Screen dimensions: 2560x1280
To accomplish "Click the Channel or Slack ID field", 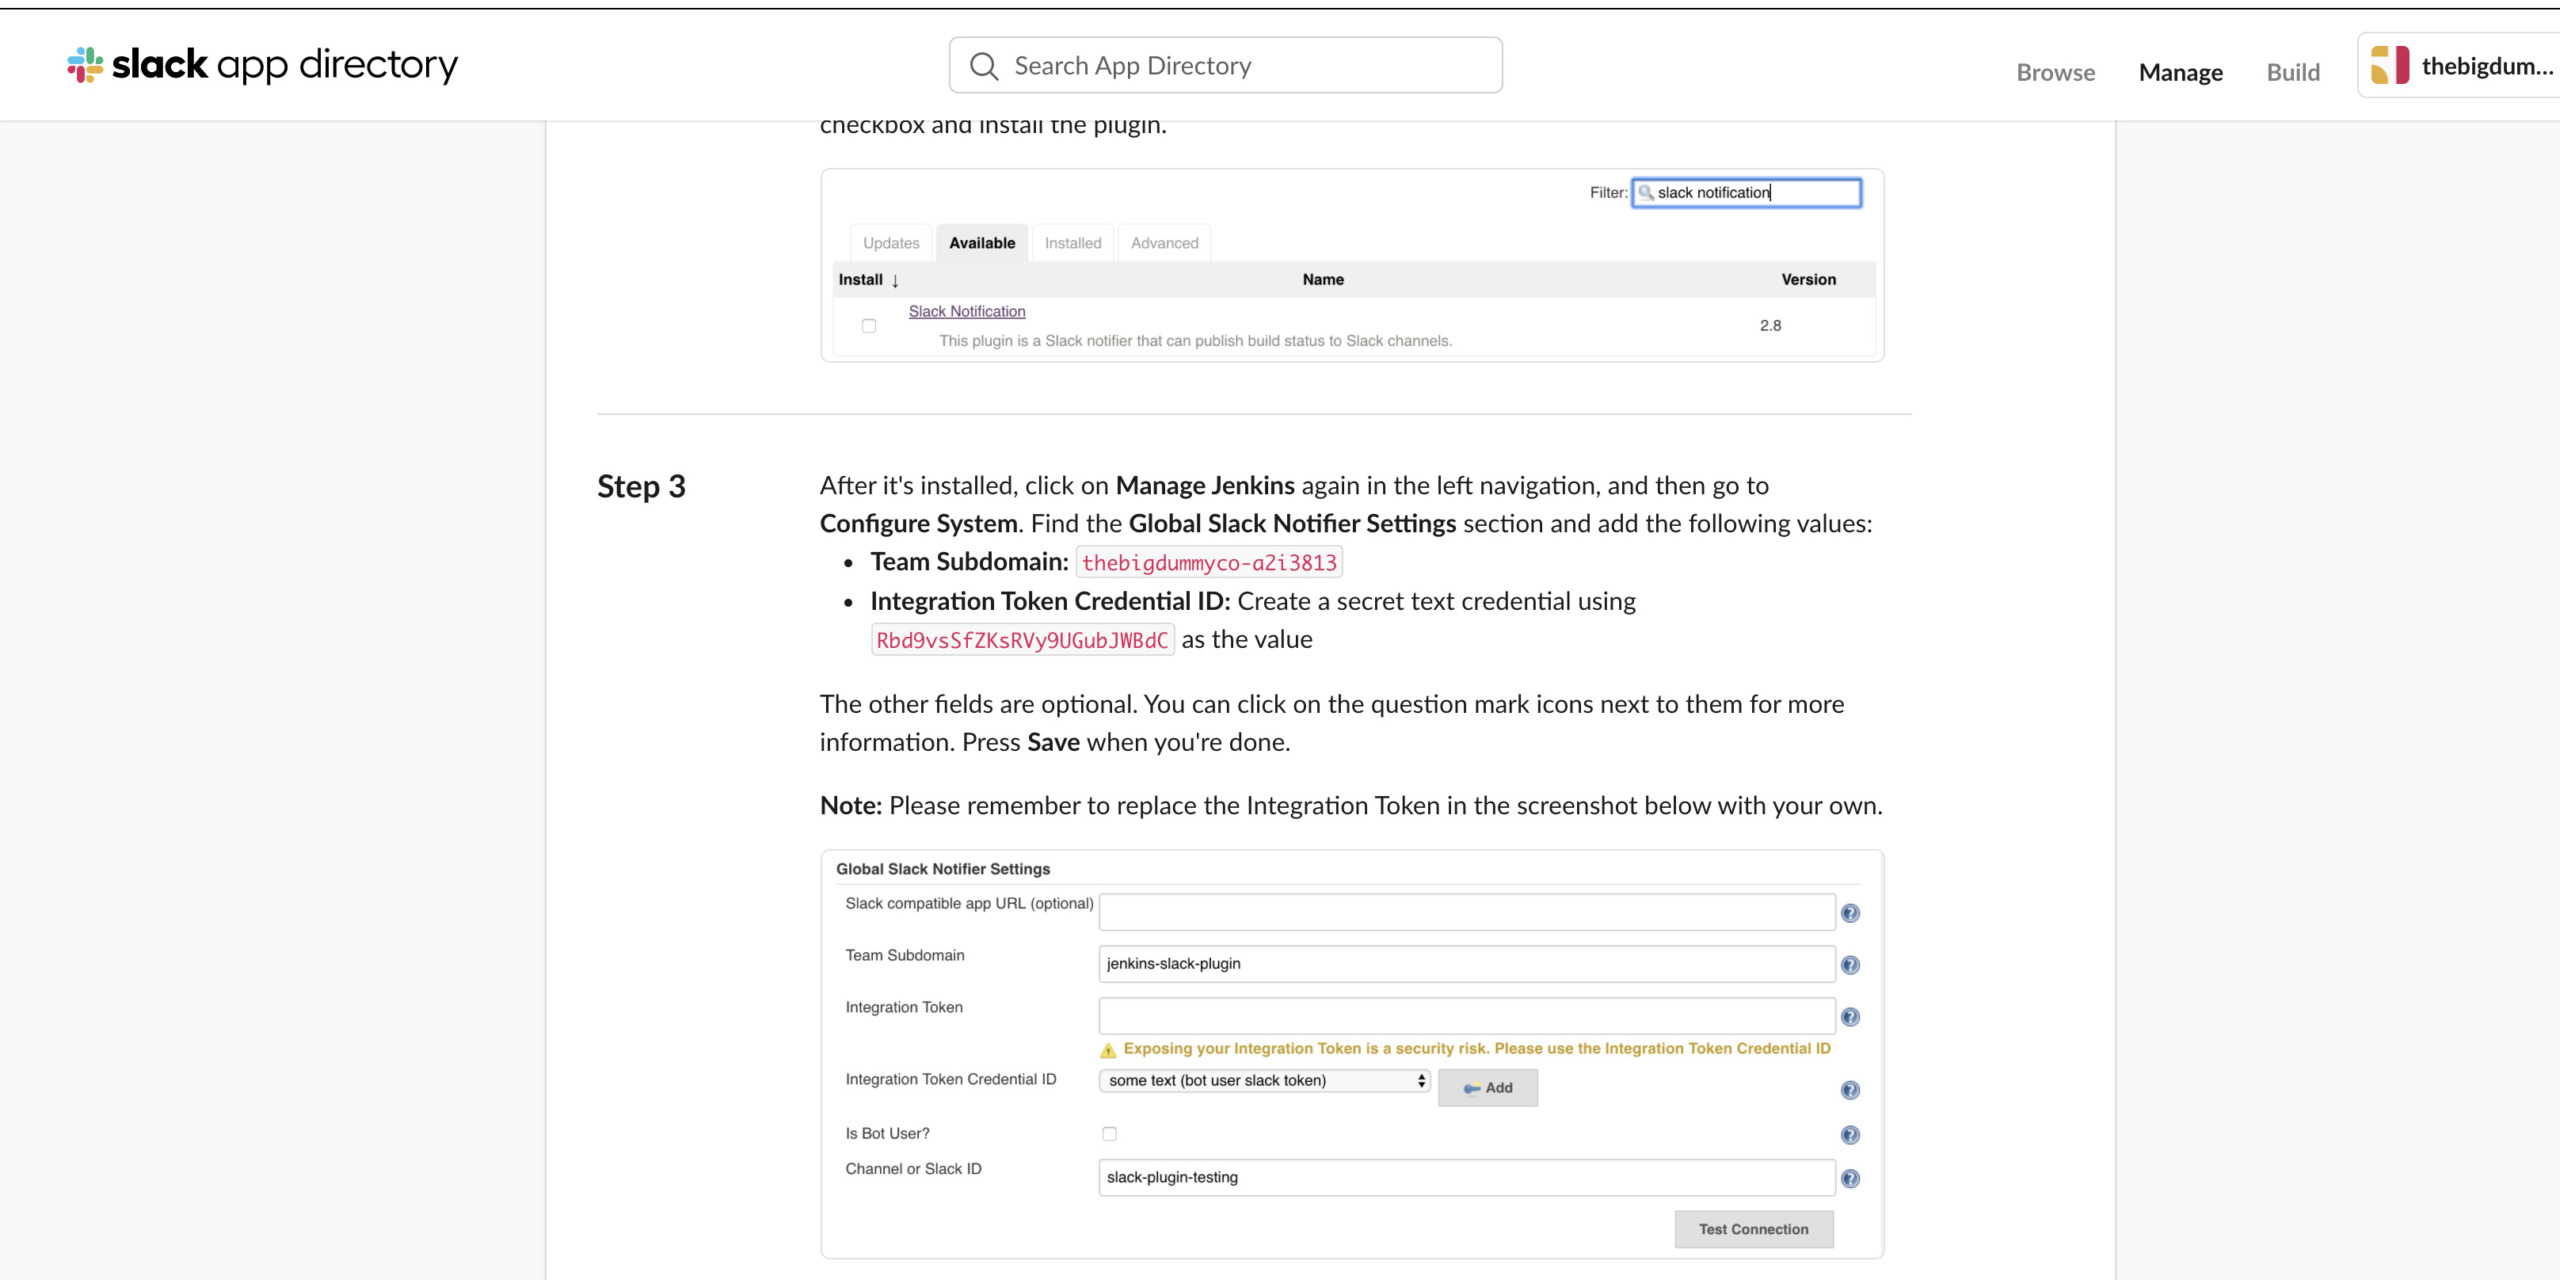I will point(1466,1178).
